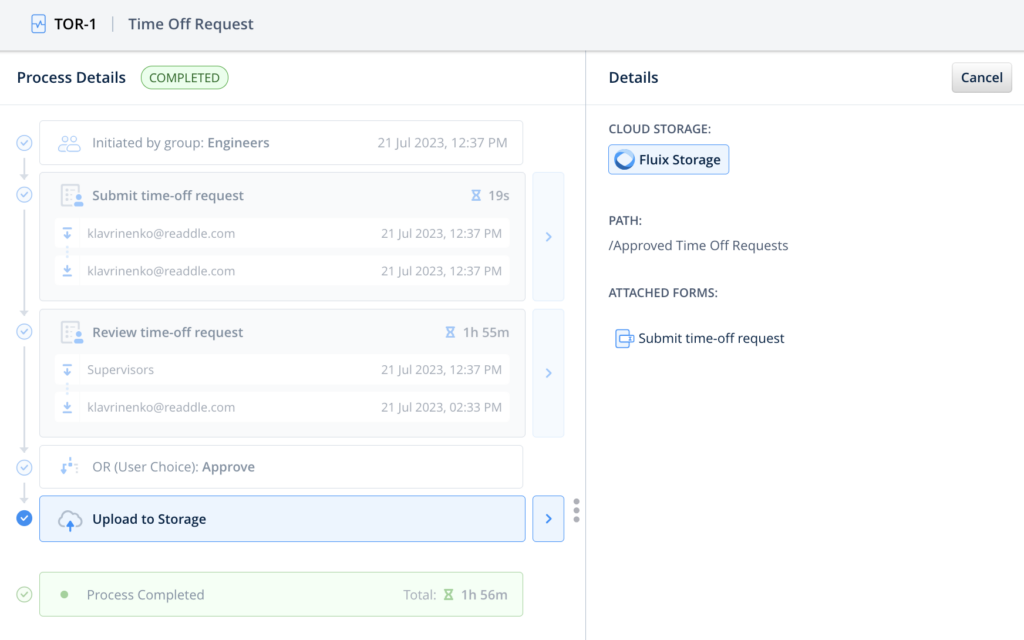Click the hourglass icon next to 1h 55m

450,332
